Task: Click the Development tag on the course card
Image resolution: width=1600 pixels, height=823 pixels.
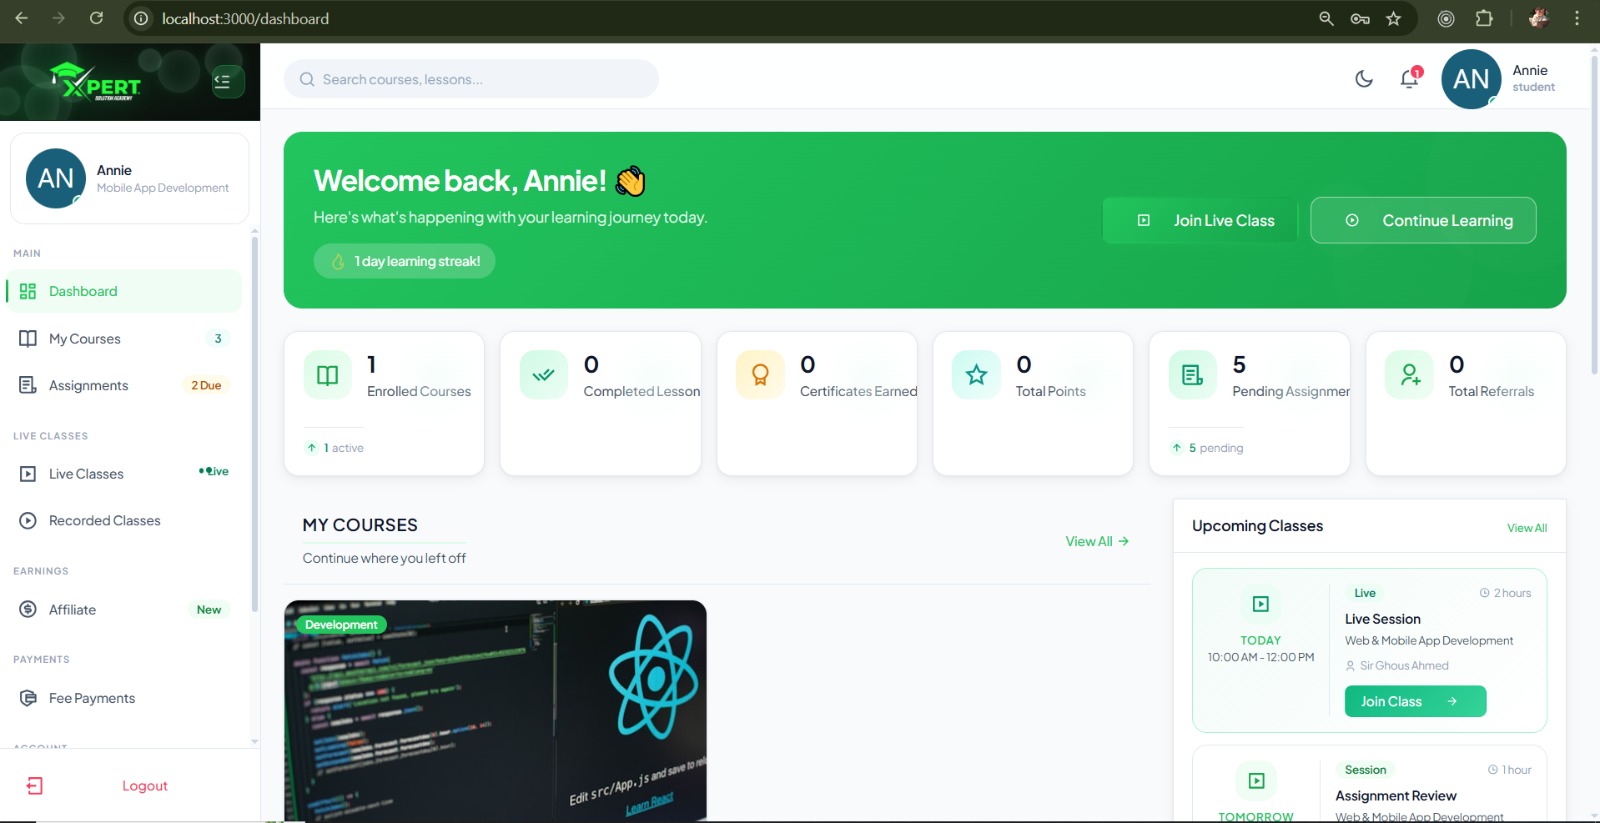Action: click(x=341, y=625)
